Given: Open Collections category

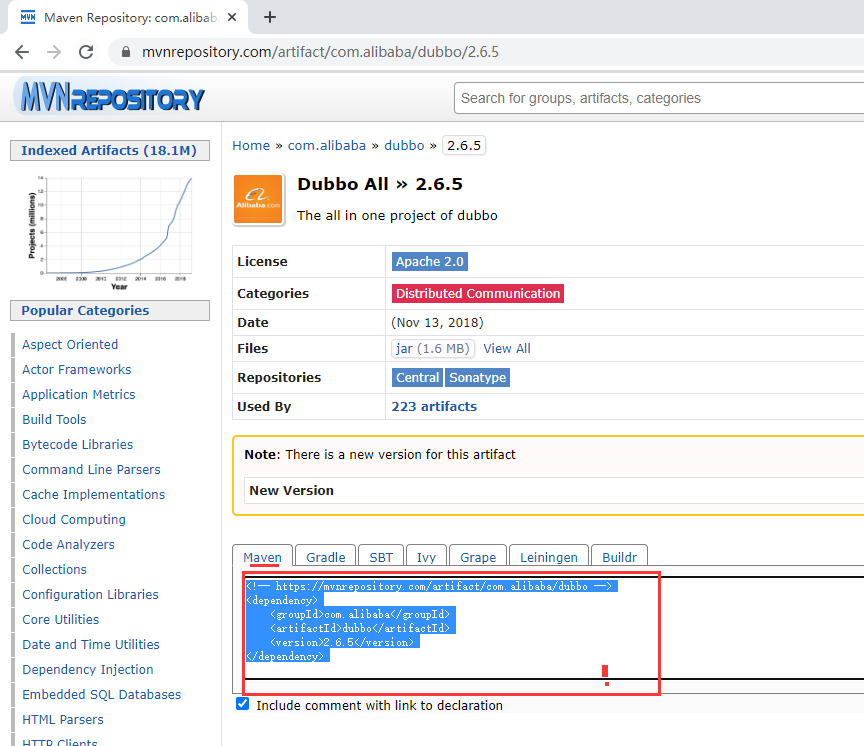Looking at the screenshot, I should click(55, 569).
